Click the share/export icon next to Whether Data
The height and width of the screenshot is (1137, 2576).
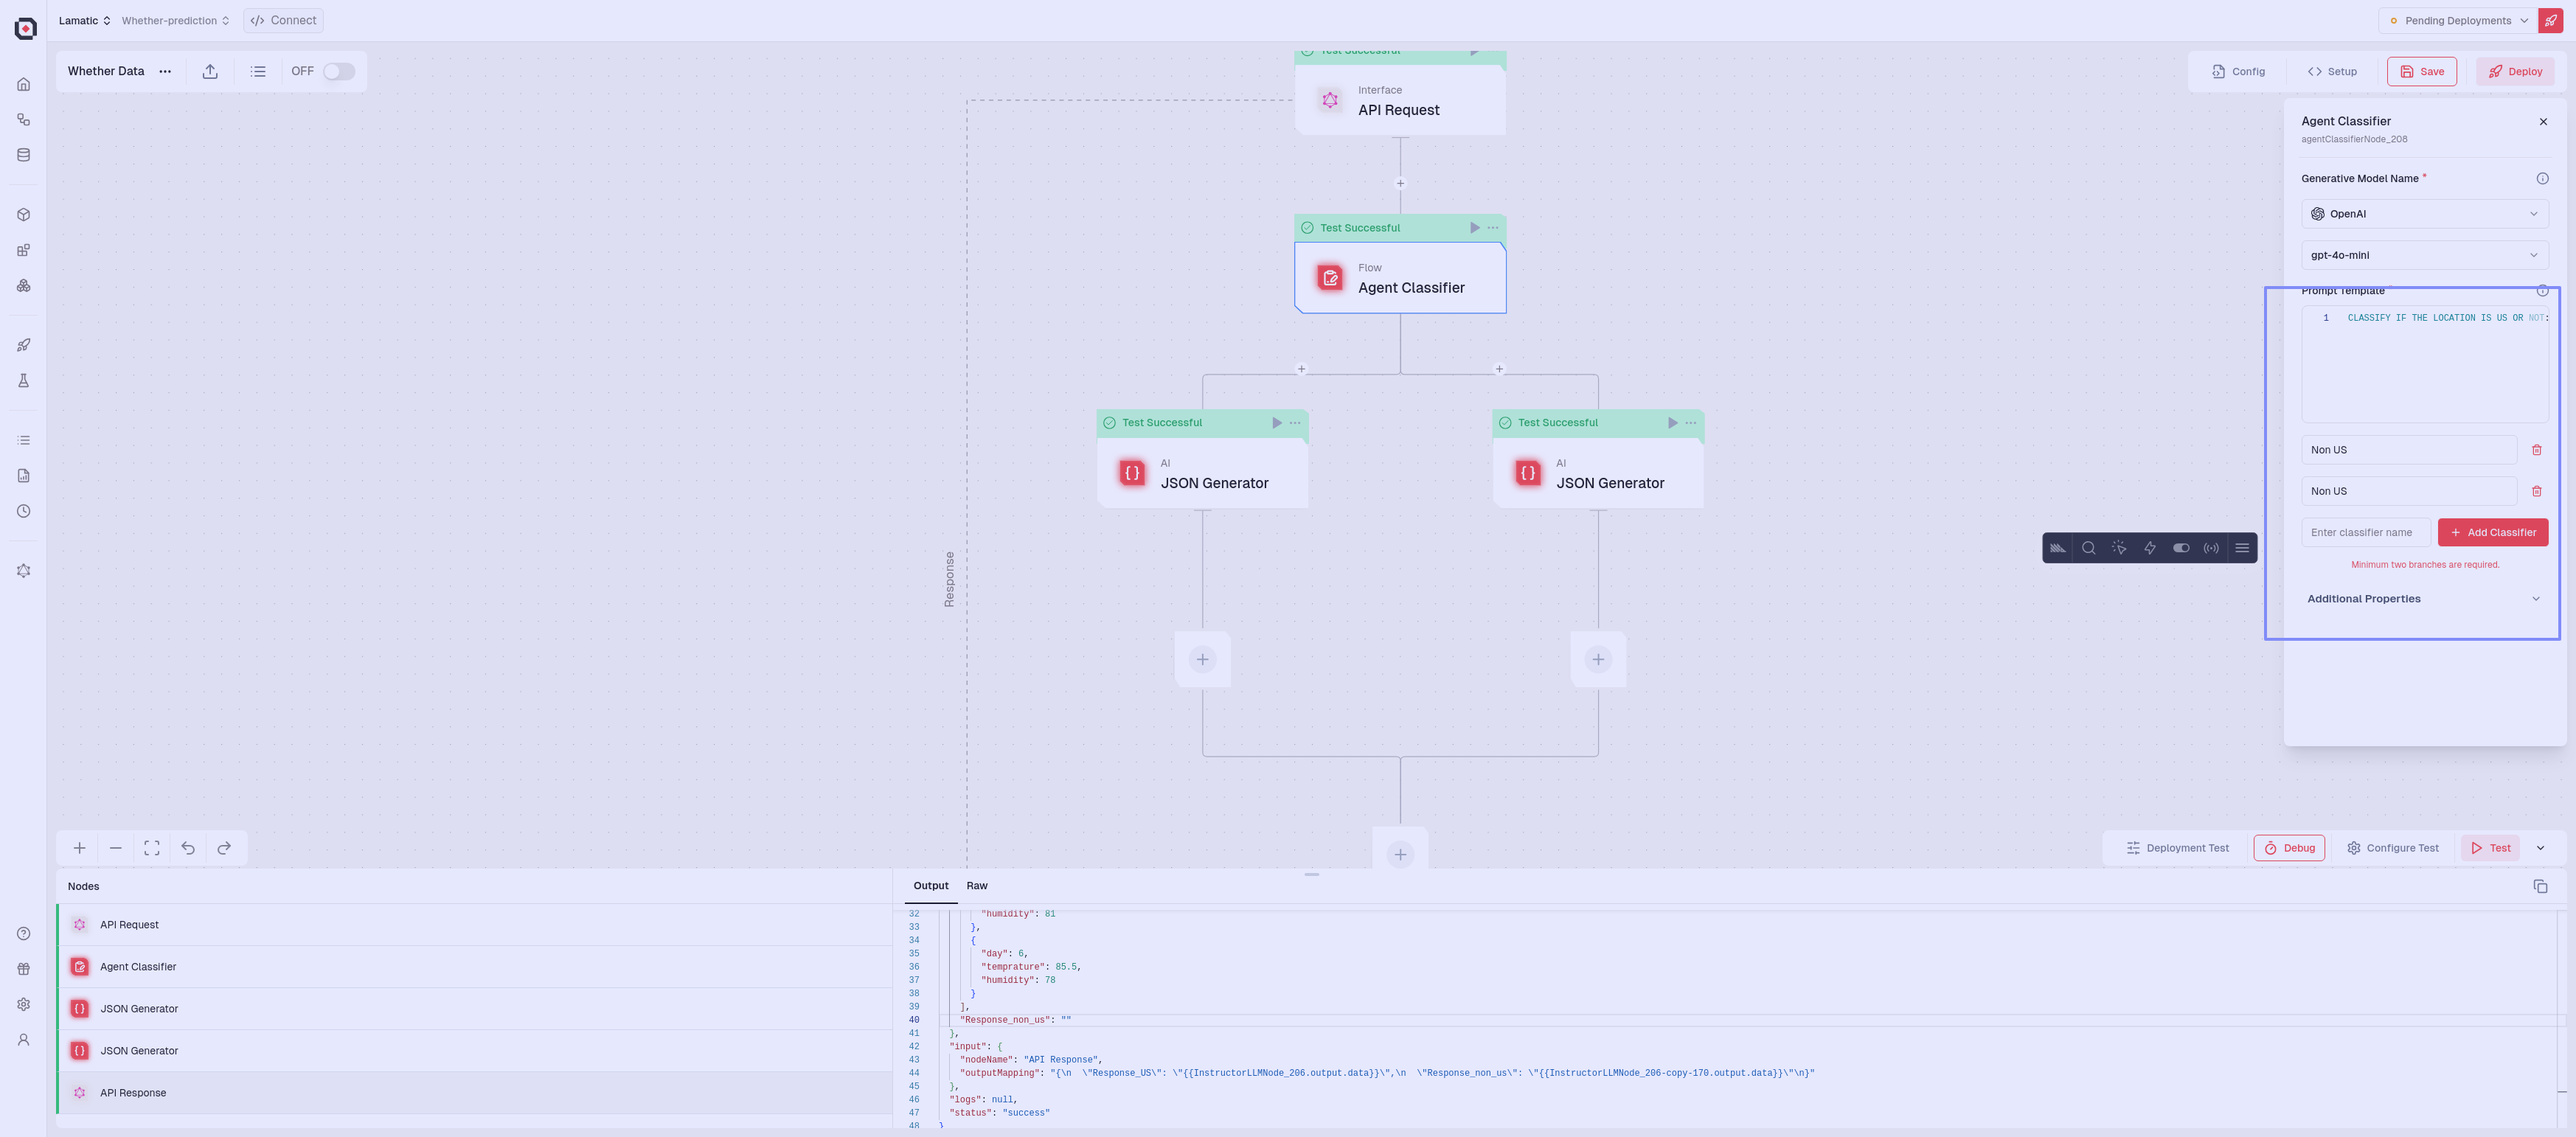tap(210, 71)
